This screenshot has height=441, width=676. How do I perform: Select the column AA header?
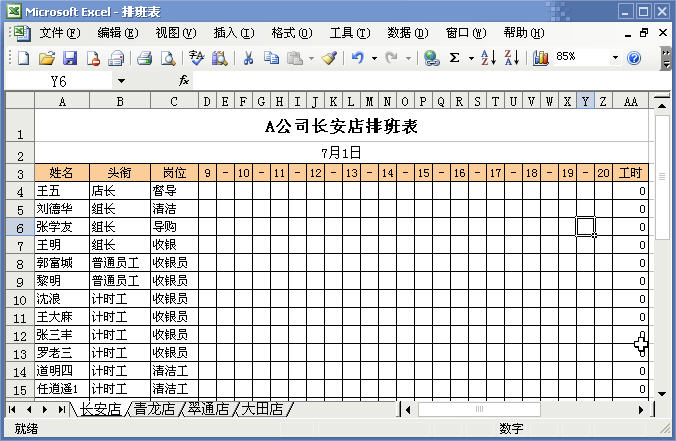click(630, 101)
